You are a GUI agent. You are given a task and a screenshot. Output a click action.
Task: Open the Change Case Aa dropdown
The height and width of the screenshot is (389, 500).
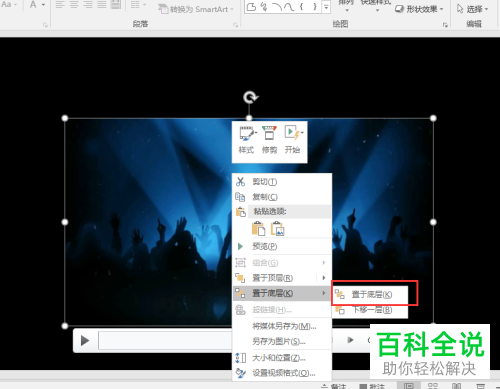coord(9,4)
